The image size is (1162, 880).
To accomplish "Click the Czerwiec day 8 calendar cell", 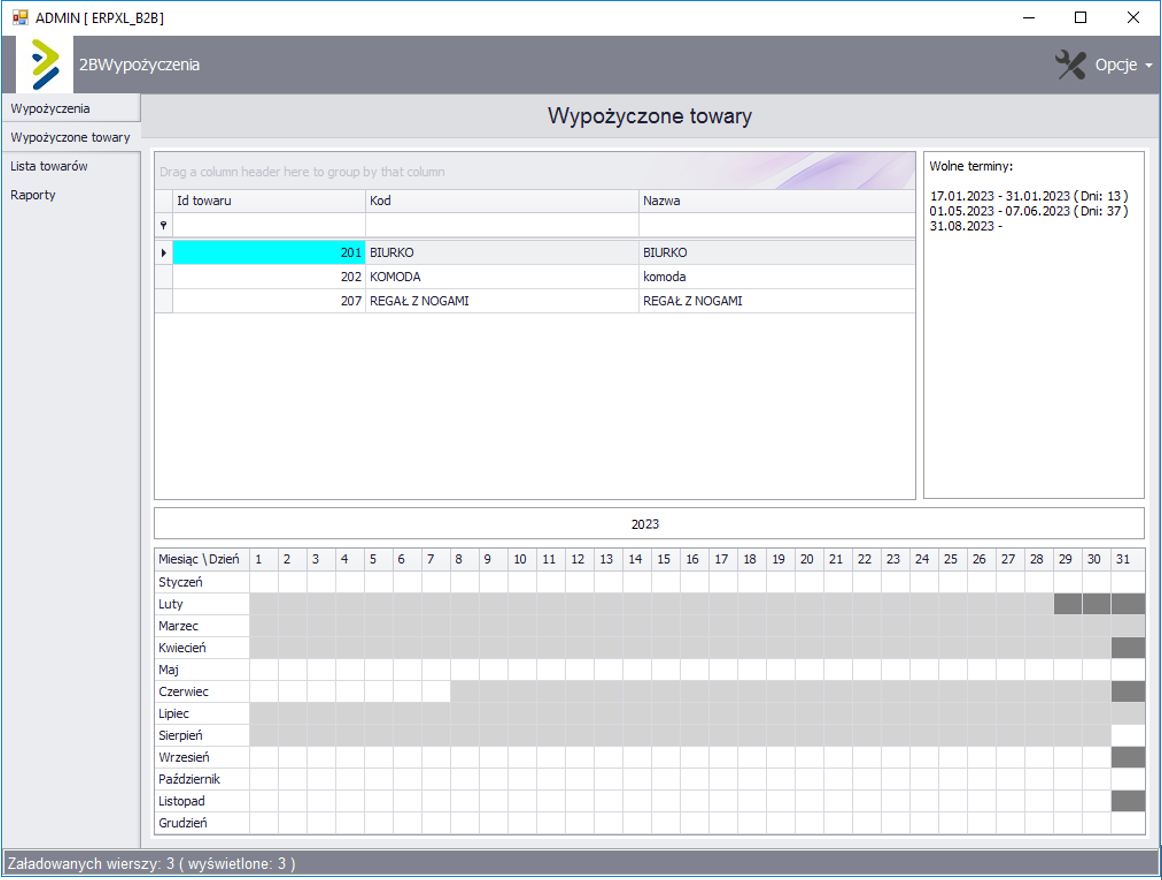I will [465, 692].
